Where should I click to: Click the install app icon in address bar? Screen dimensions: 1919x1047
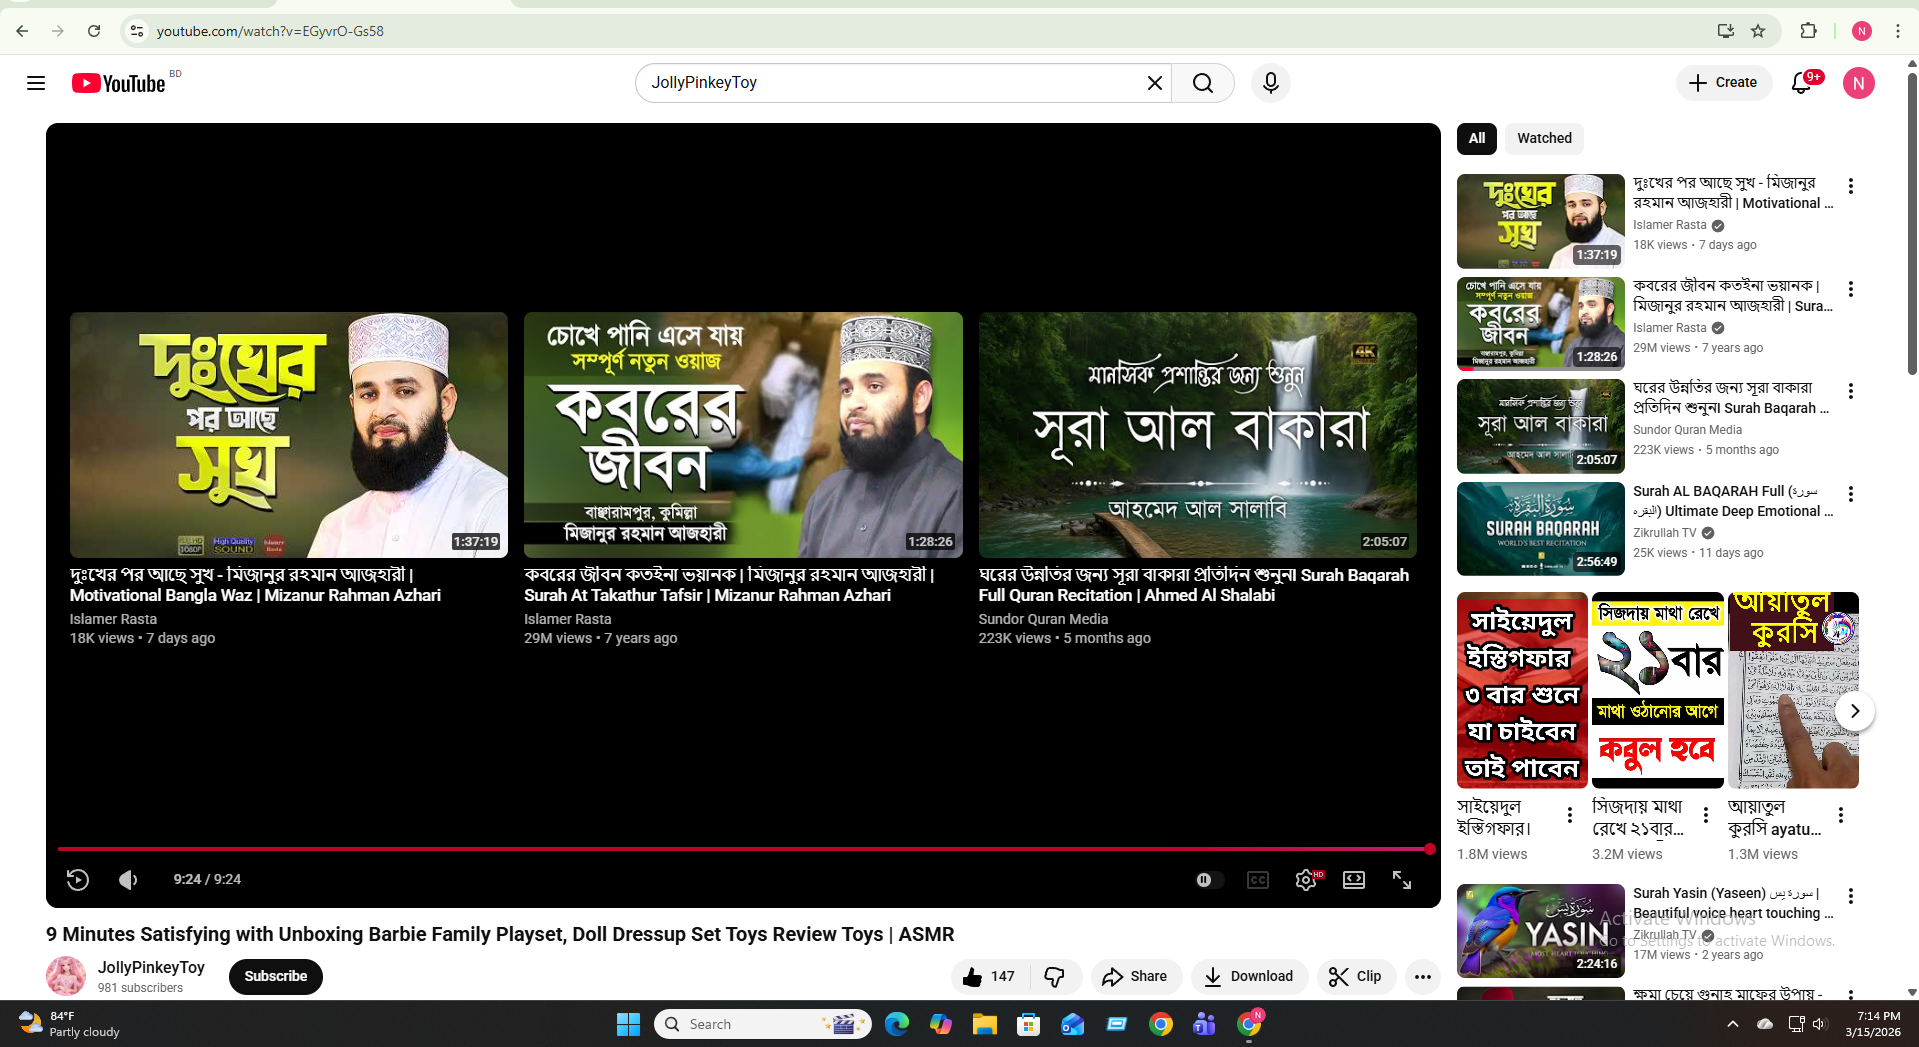click(1725, 31)
